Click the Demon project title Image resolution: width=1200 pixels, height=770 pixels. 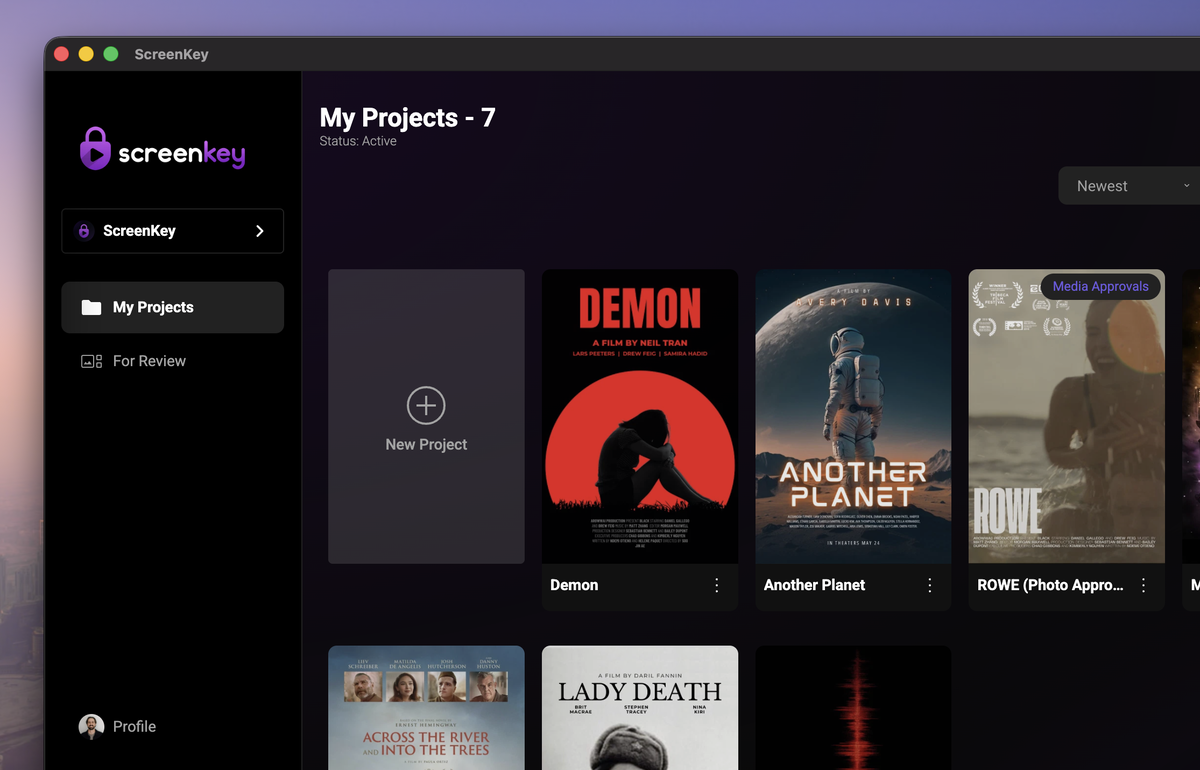coord(574,585)
